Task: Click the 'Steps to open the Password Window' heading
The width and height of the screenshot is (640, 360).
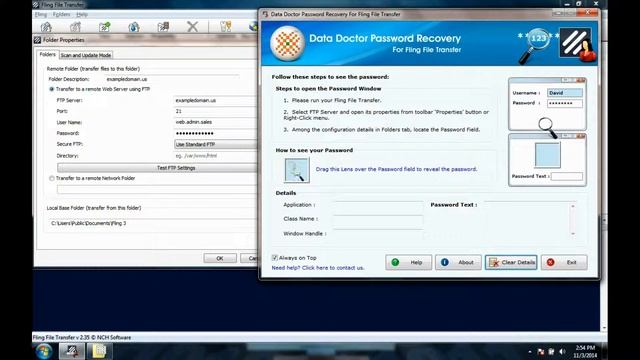Action: 328,89
